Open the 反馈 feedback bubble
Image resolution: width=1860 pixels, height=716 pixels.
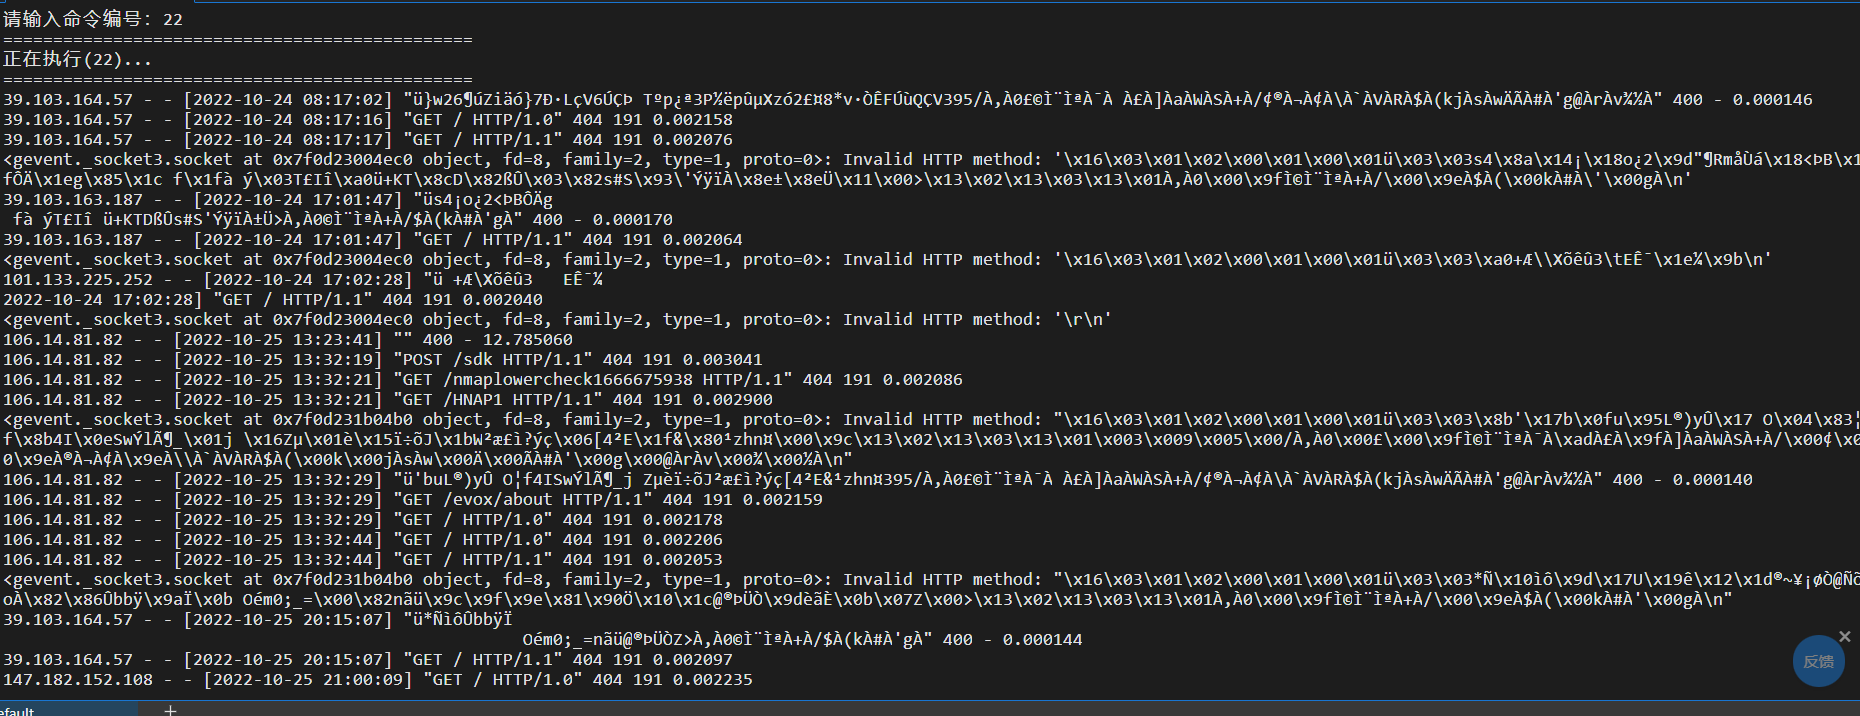1818,661
